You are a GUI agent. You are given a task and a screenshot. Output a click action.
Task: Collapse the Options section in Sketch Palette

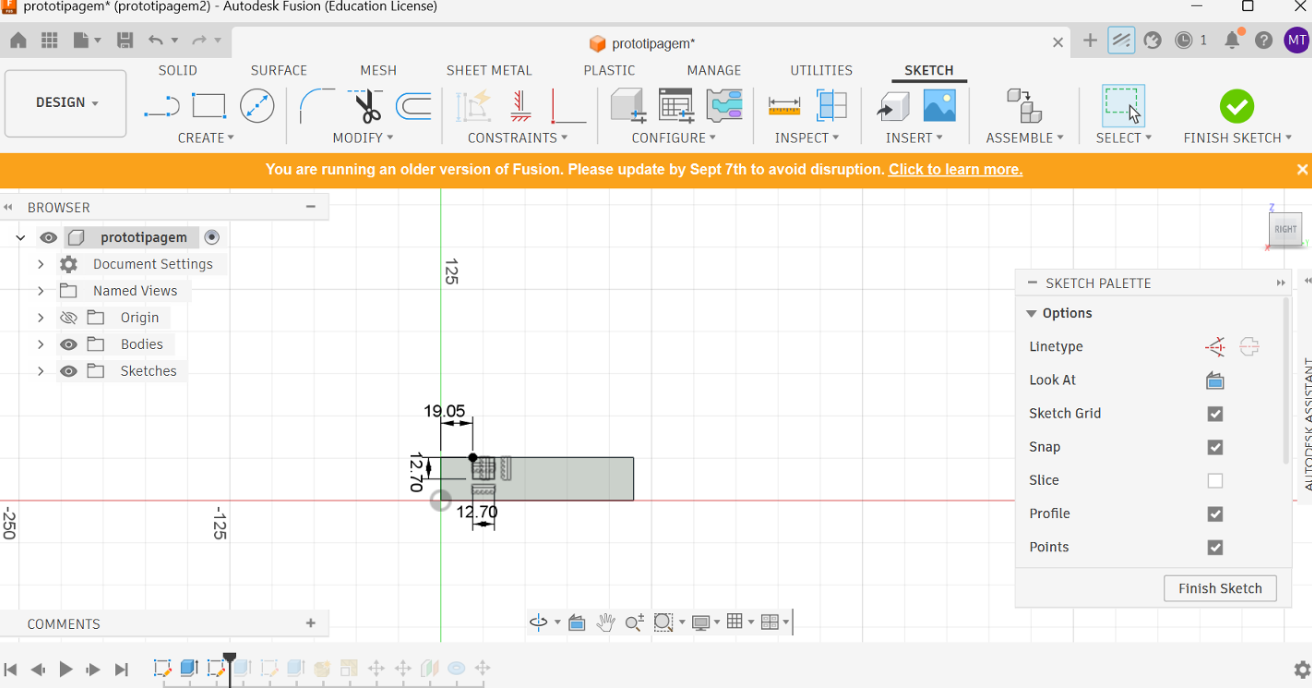(x=1031, y=314)
